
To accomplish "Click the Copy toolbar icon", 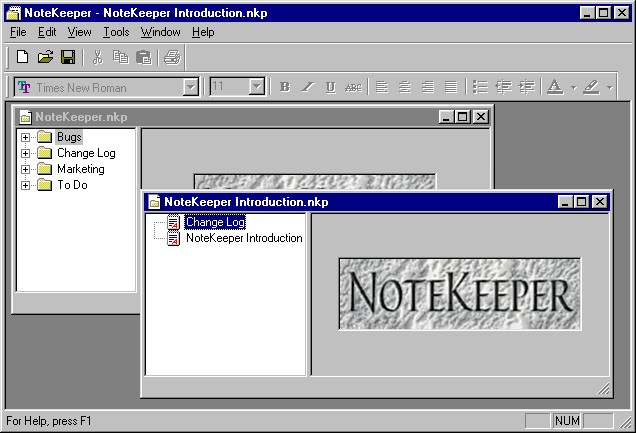I will click(120, 57).
